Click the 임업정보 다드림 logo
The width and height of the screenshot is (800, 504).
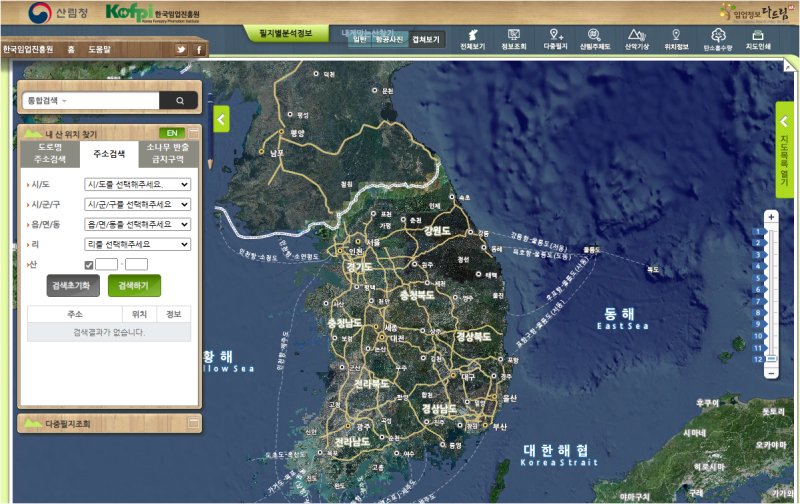coord(755,13)
